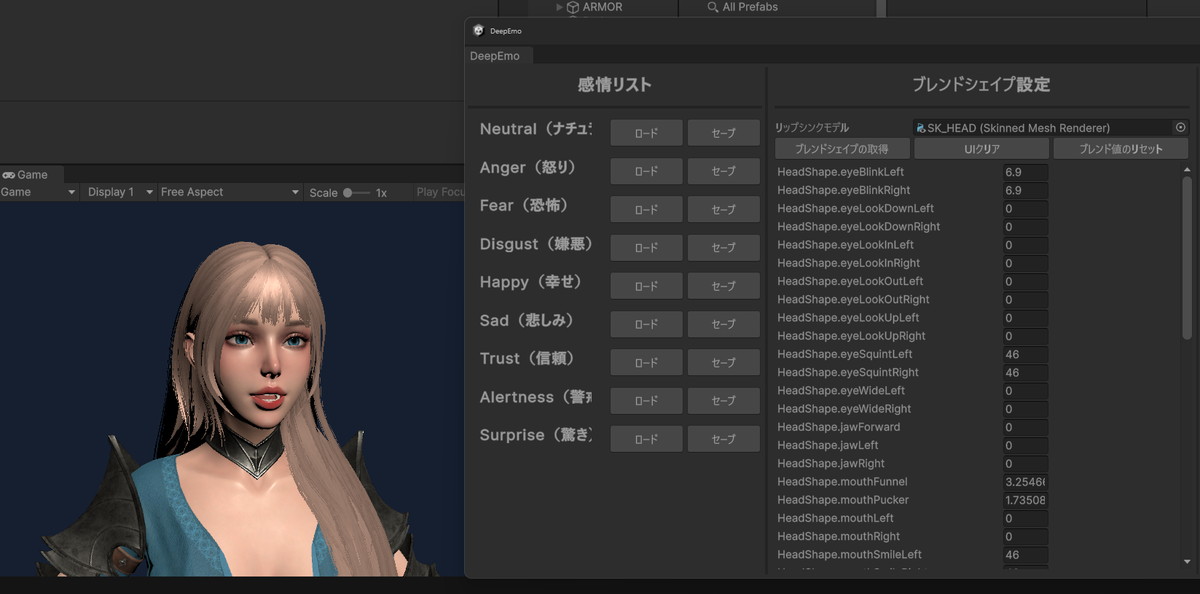Load the Happy (幸せ) emotion preset
Viewport: 1200px width, 594px height.
click(x=646, y=286)
